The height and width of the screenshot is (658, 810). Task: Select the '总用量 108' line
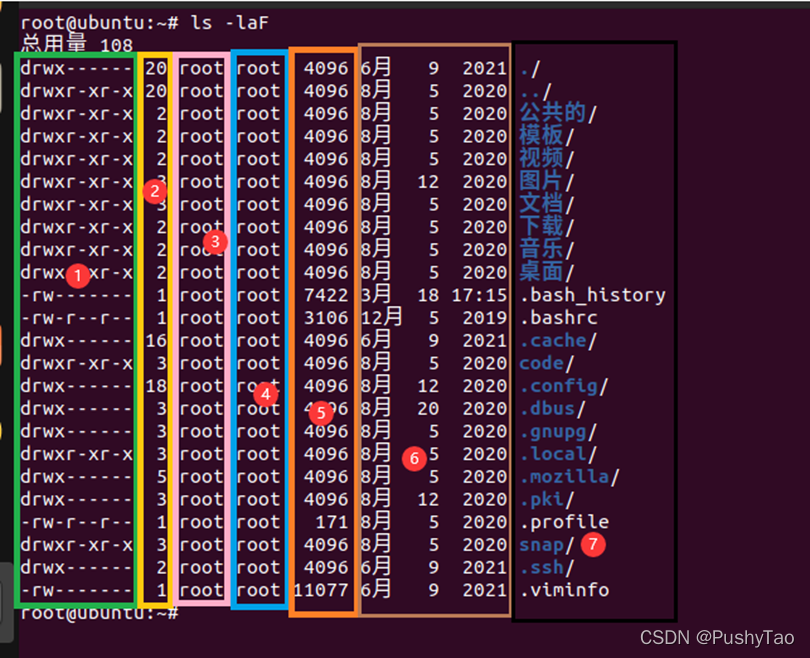(x=77, y=44)
